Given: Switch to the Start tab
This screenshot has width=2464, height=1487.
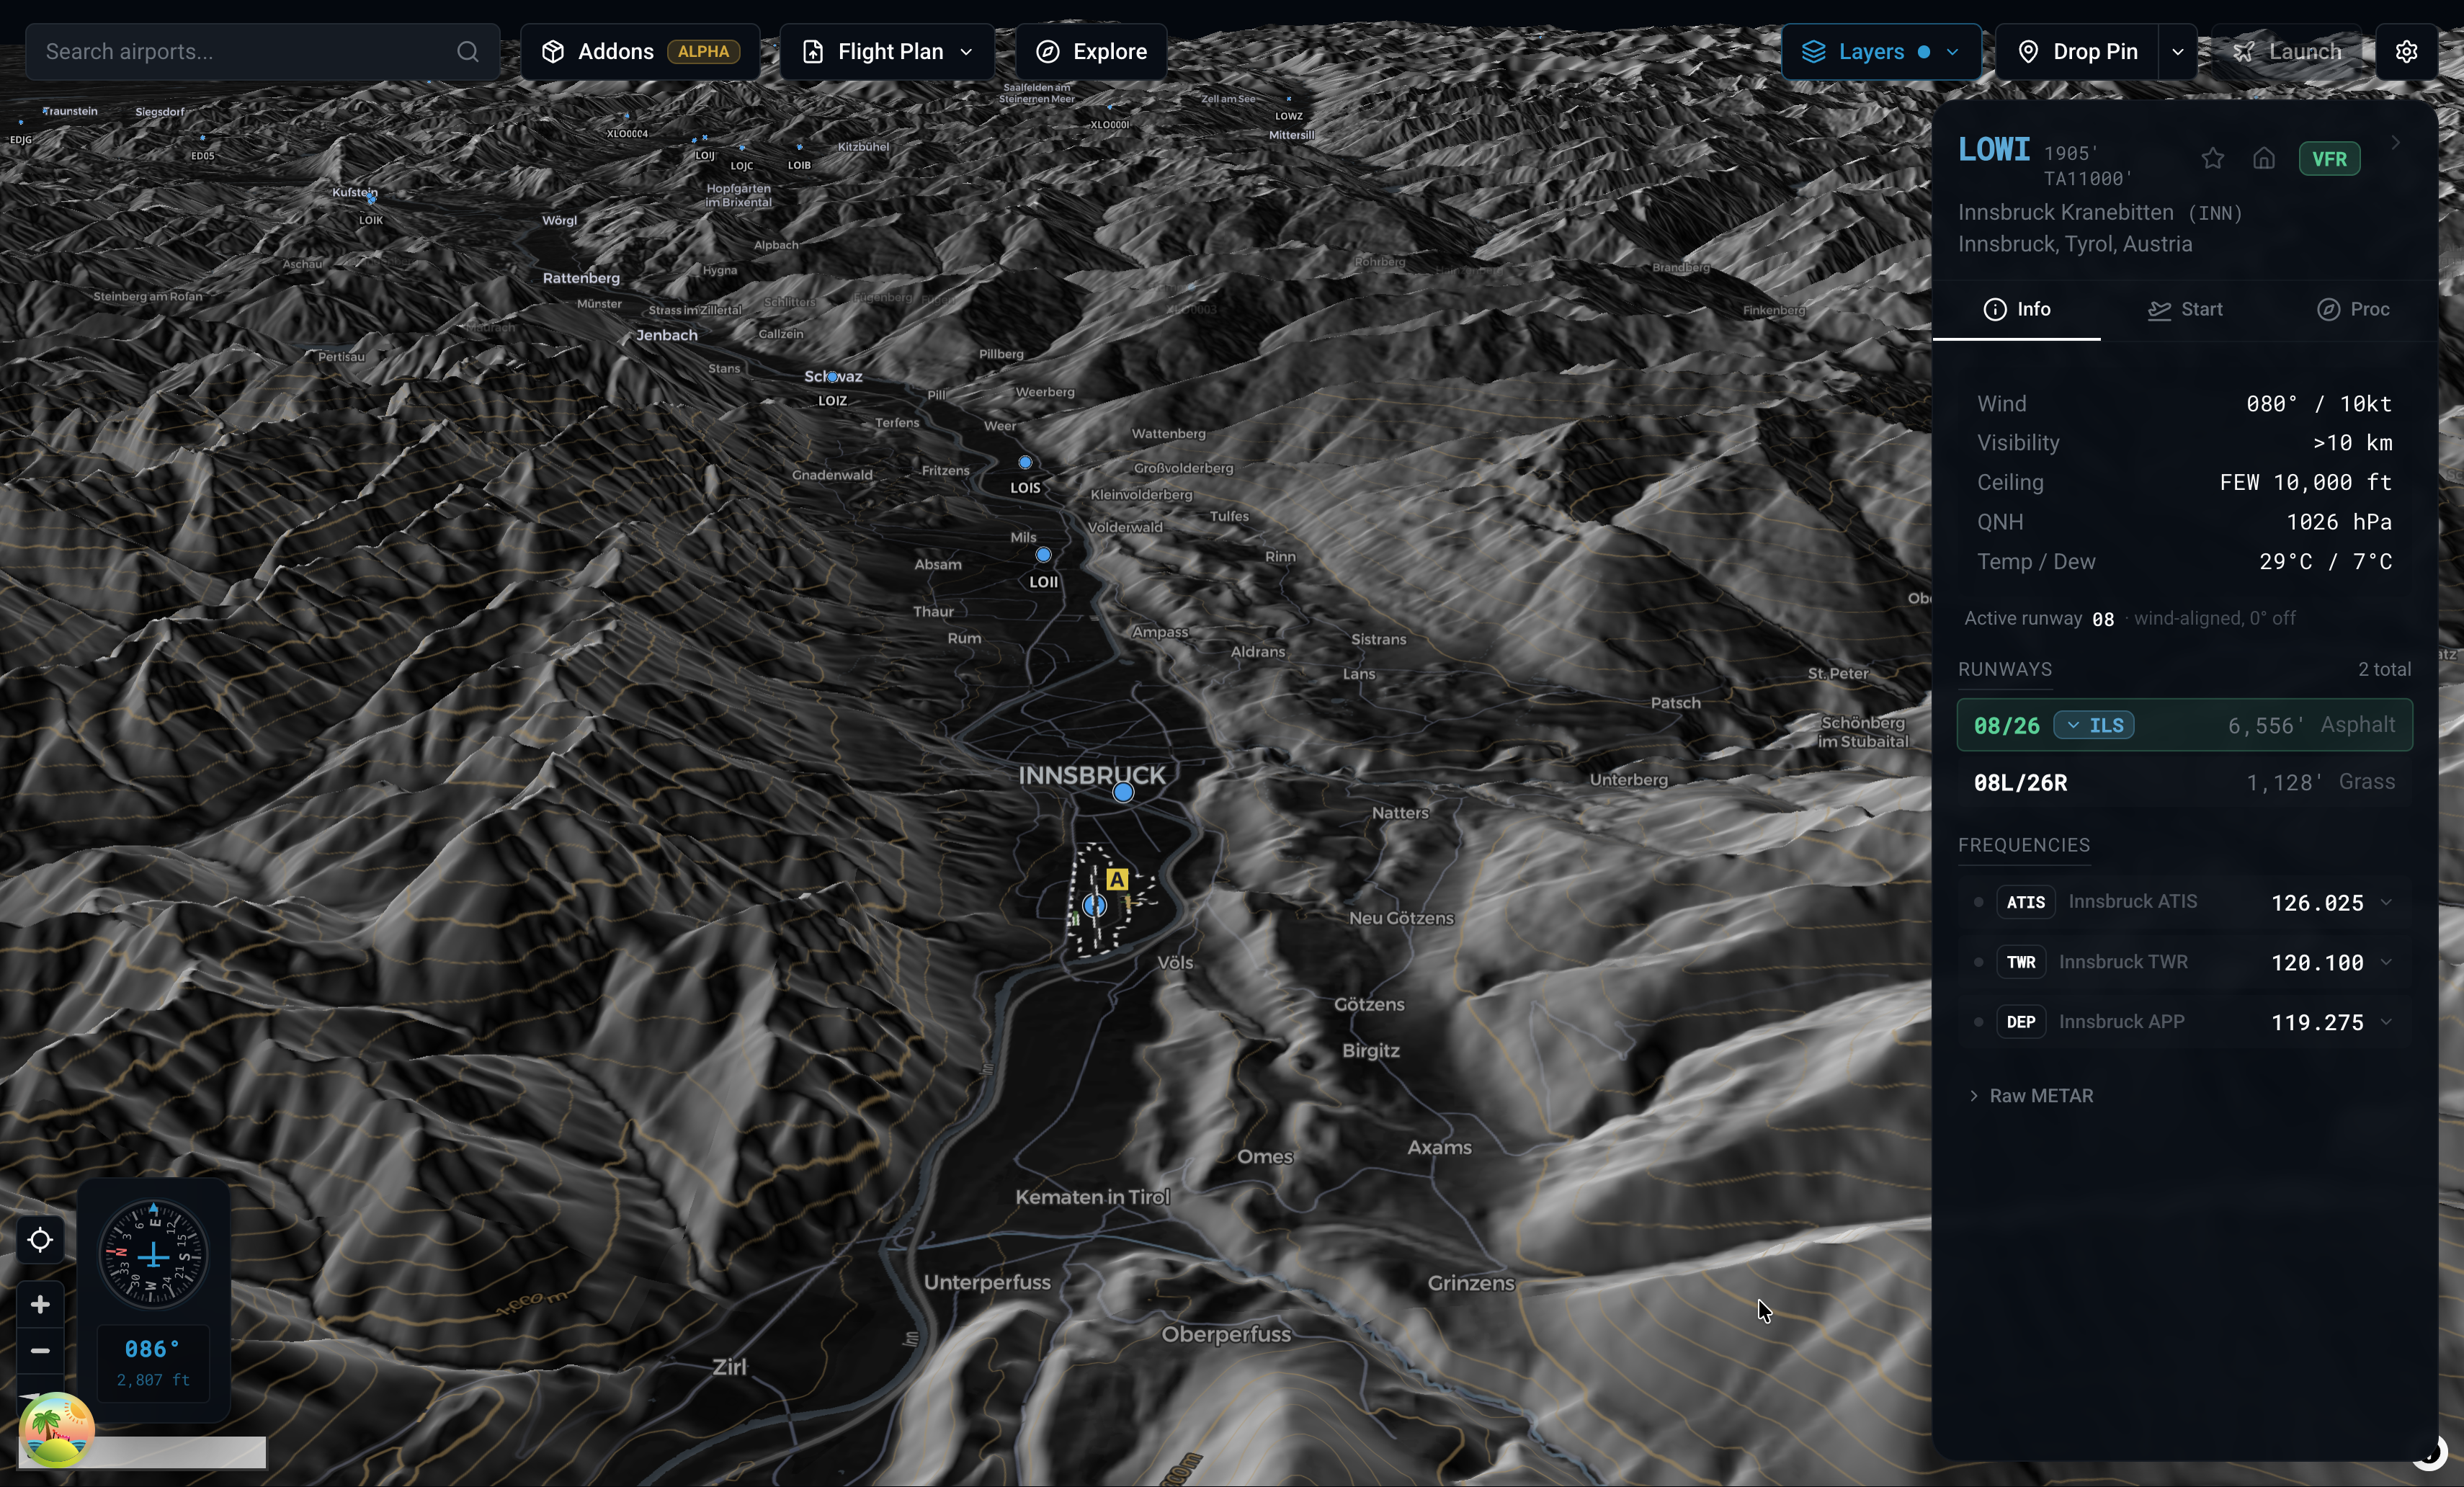Looking at the screenshot, I should (x=2185, y=309).
